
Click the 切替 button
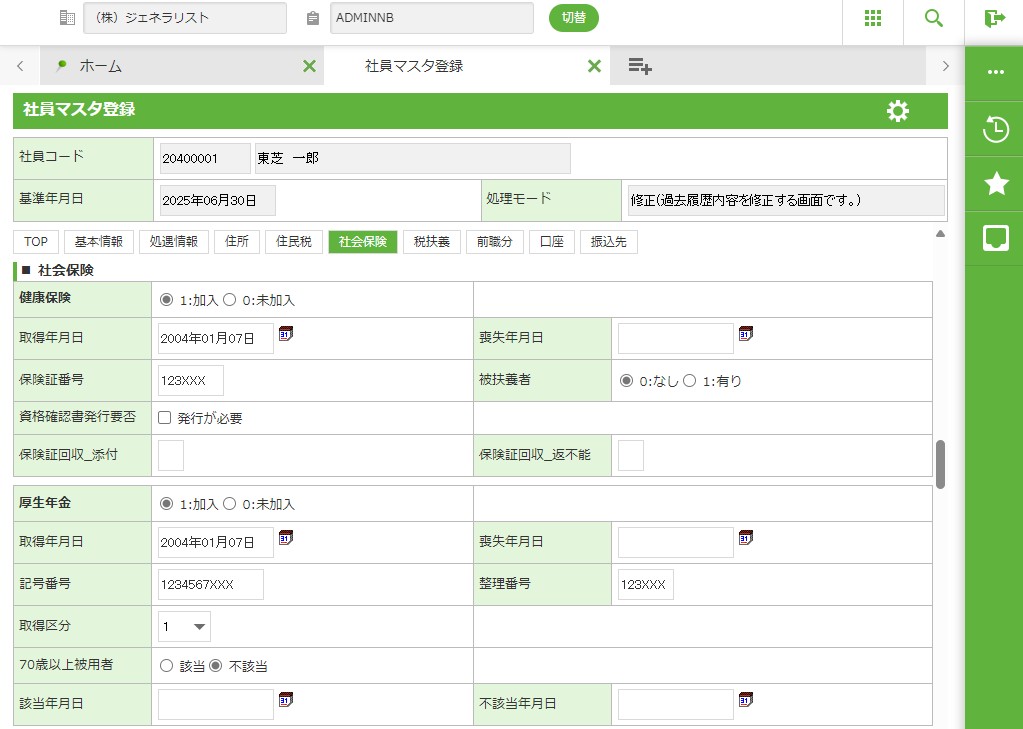(x=573, y=18)
